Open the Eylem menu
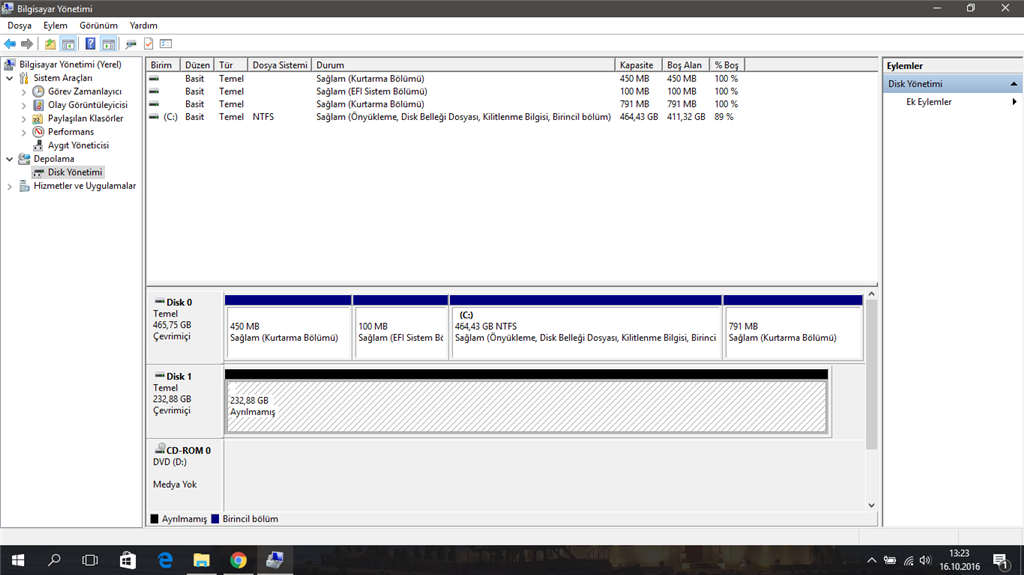The height and width of the screenshot is (575, 1024). 56,25
